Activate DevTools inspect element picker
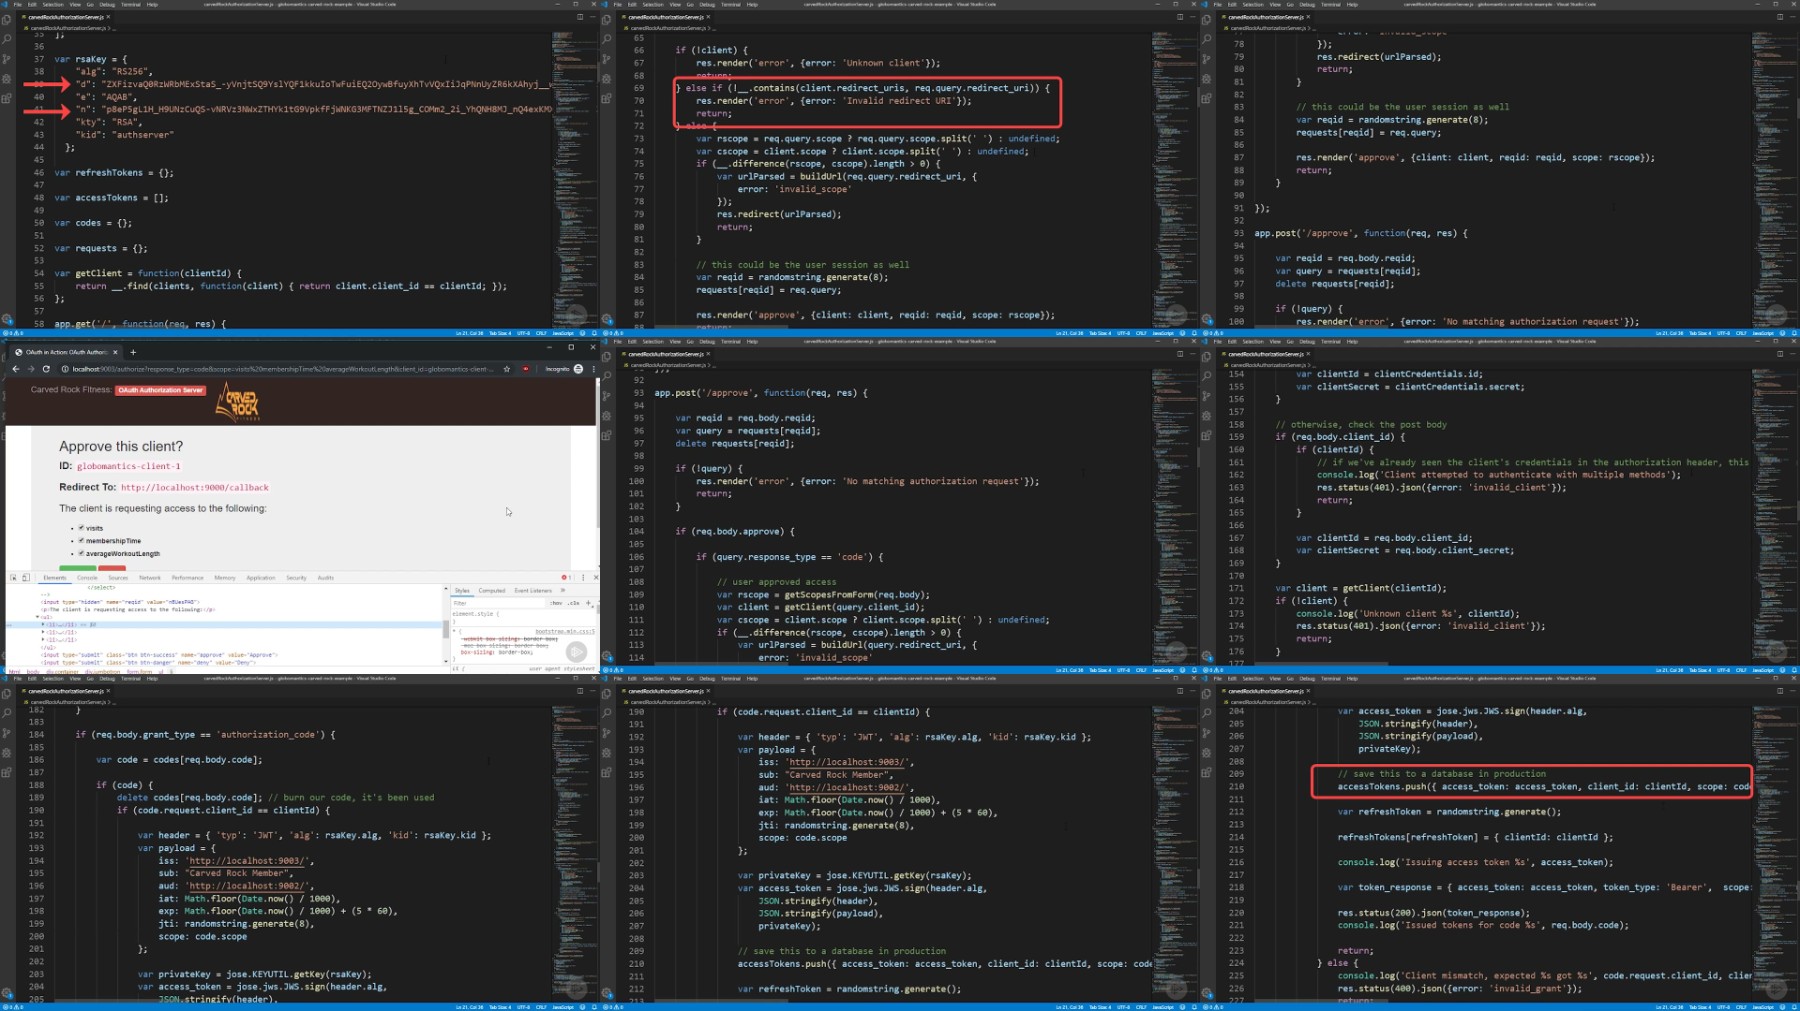Screen dimensions: 1800x1011 coord(14,577)
